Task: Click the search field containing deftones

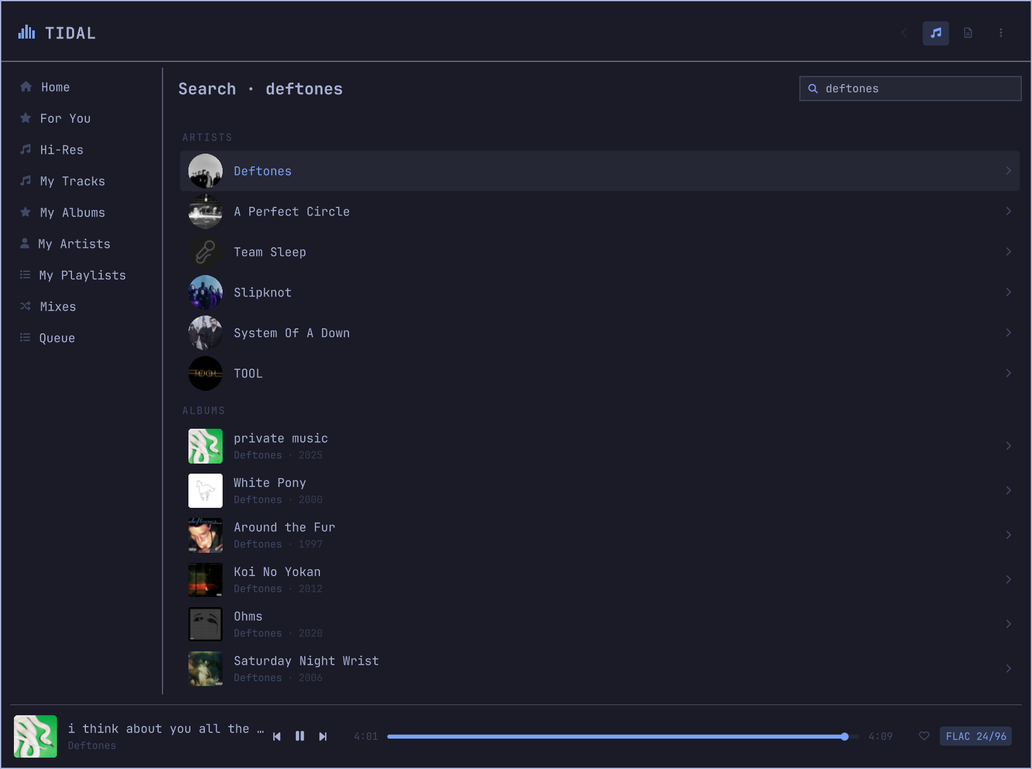Action: tap(910, 88)
